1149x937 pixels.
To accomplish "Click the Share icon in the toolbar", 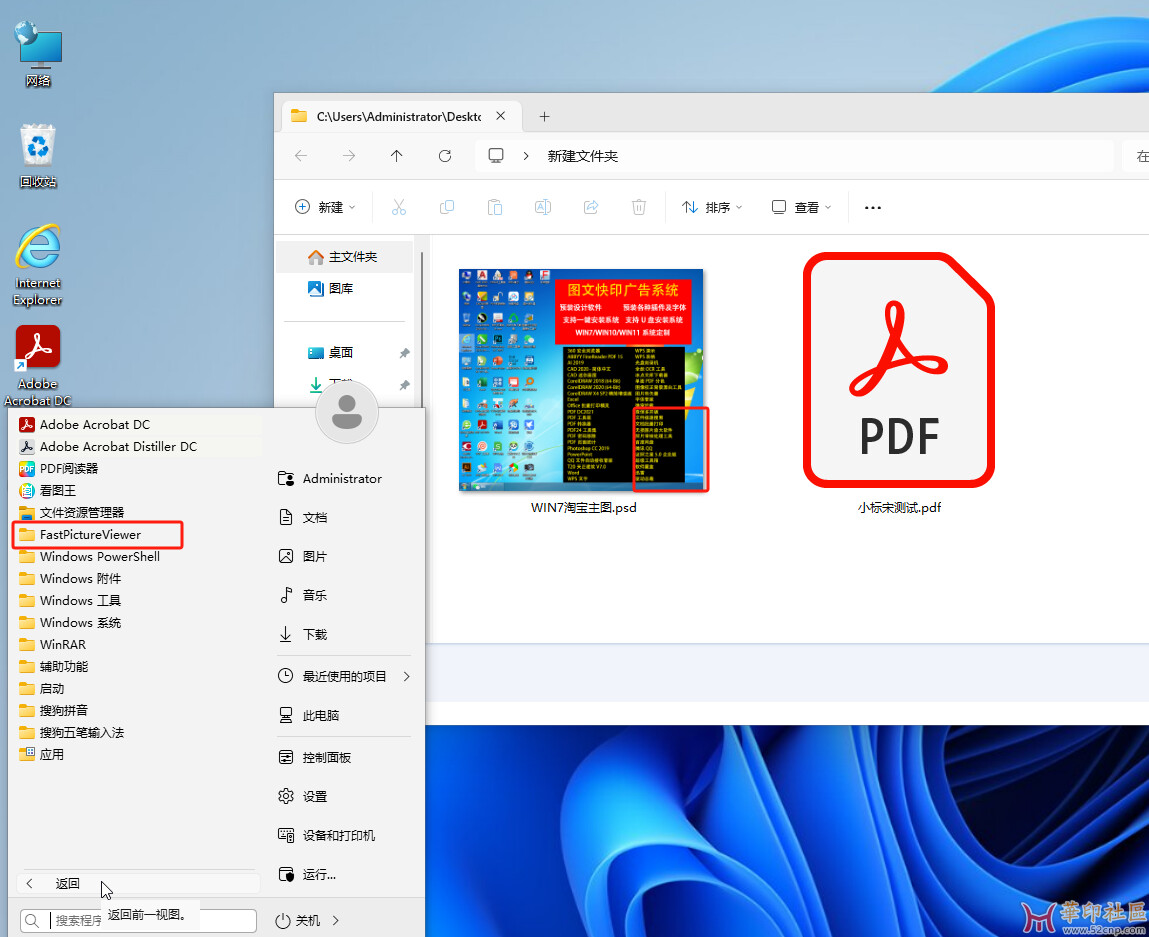I will tap(591, 207).
